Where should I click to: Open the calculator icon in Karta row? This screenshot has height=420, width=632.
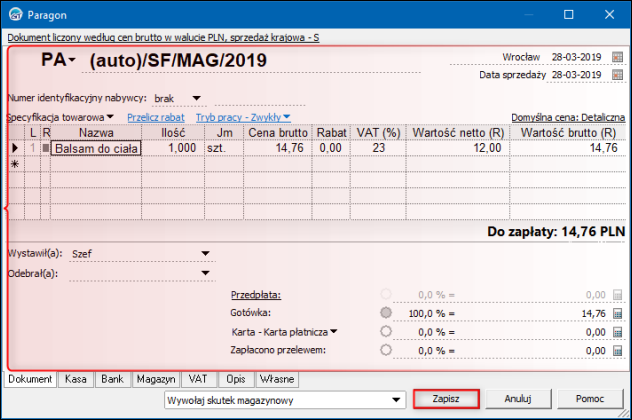[617, 332]
